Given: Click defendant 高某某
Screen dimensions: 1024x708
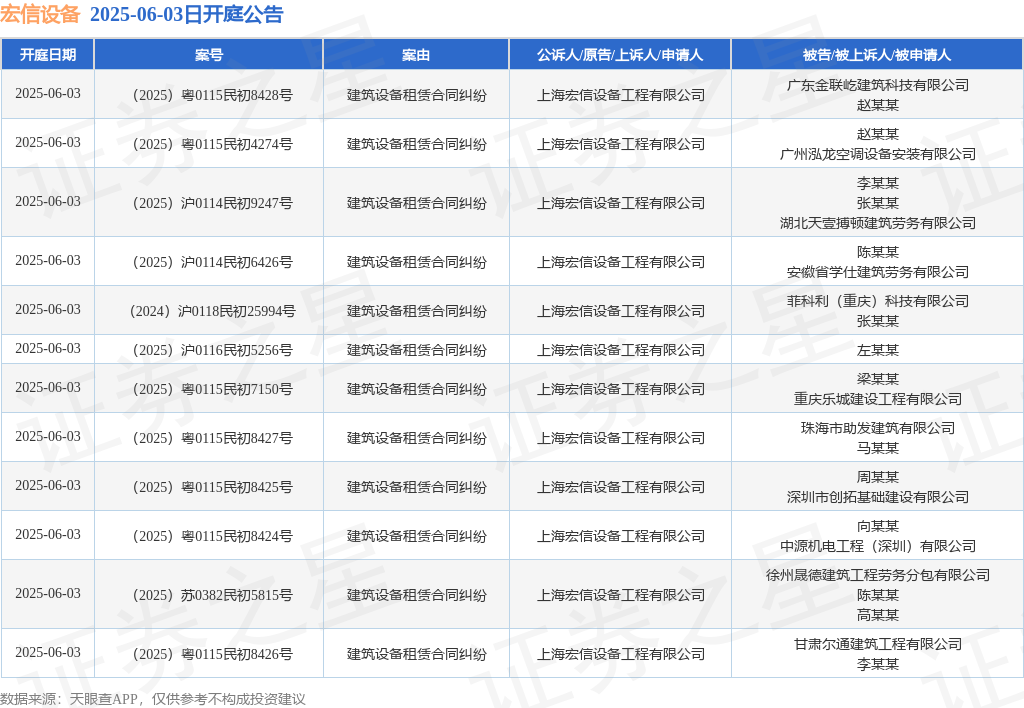Looking at the screenshot, I should (x=877, y=615).
